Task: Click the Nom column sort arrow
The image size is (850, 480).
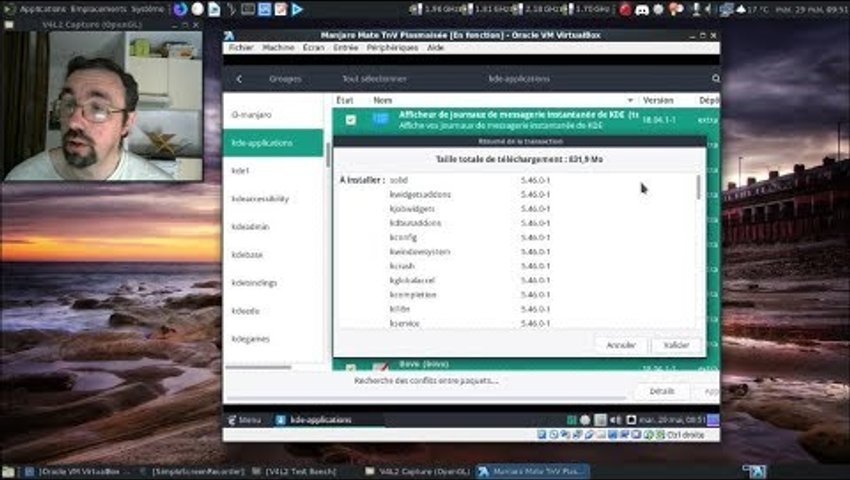Action: click(x=630, y=100)
